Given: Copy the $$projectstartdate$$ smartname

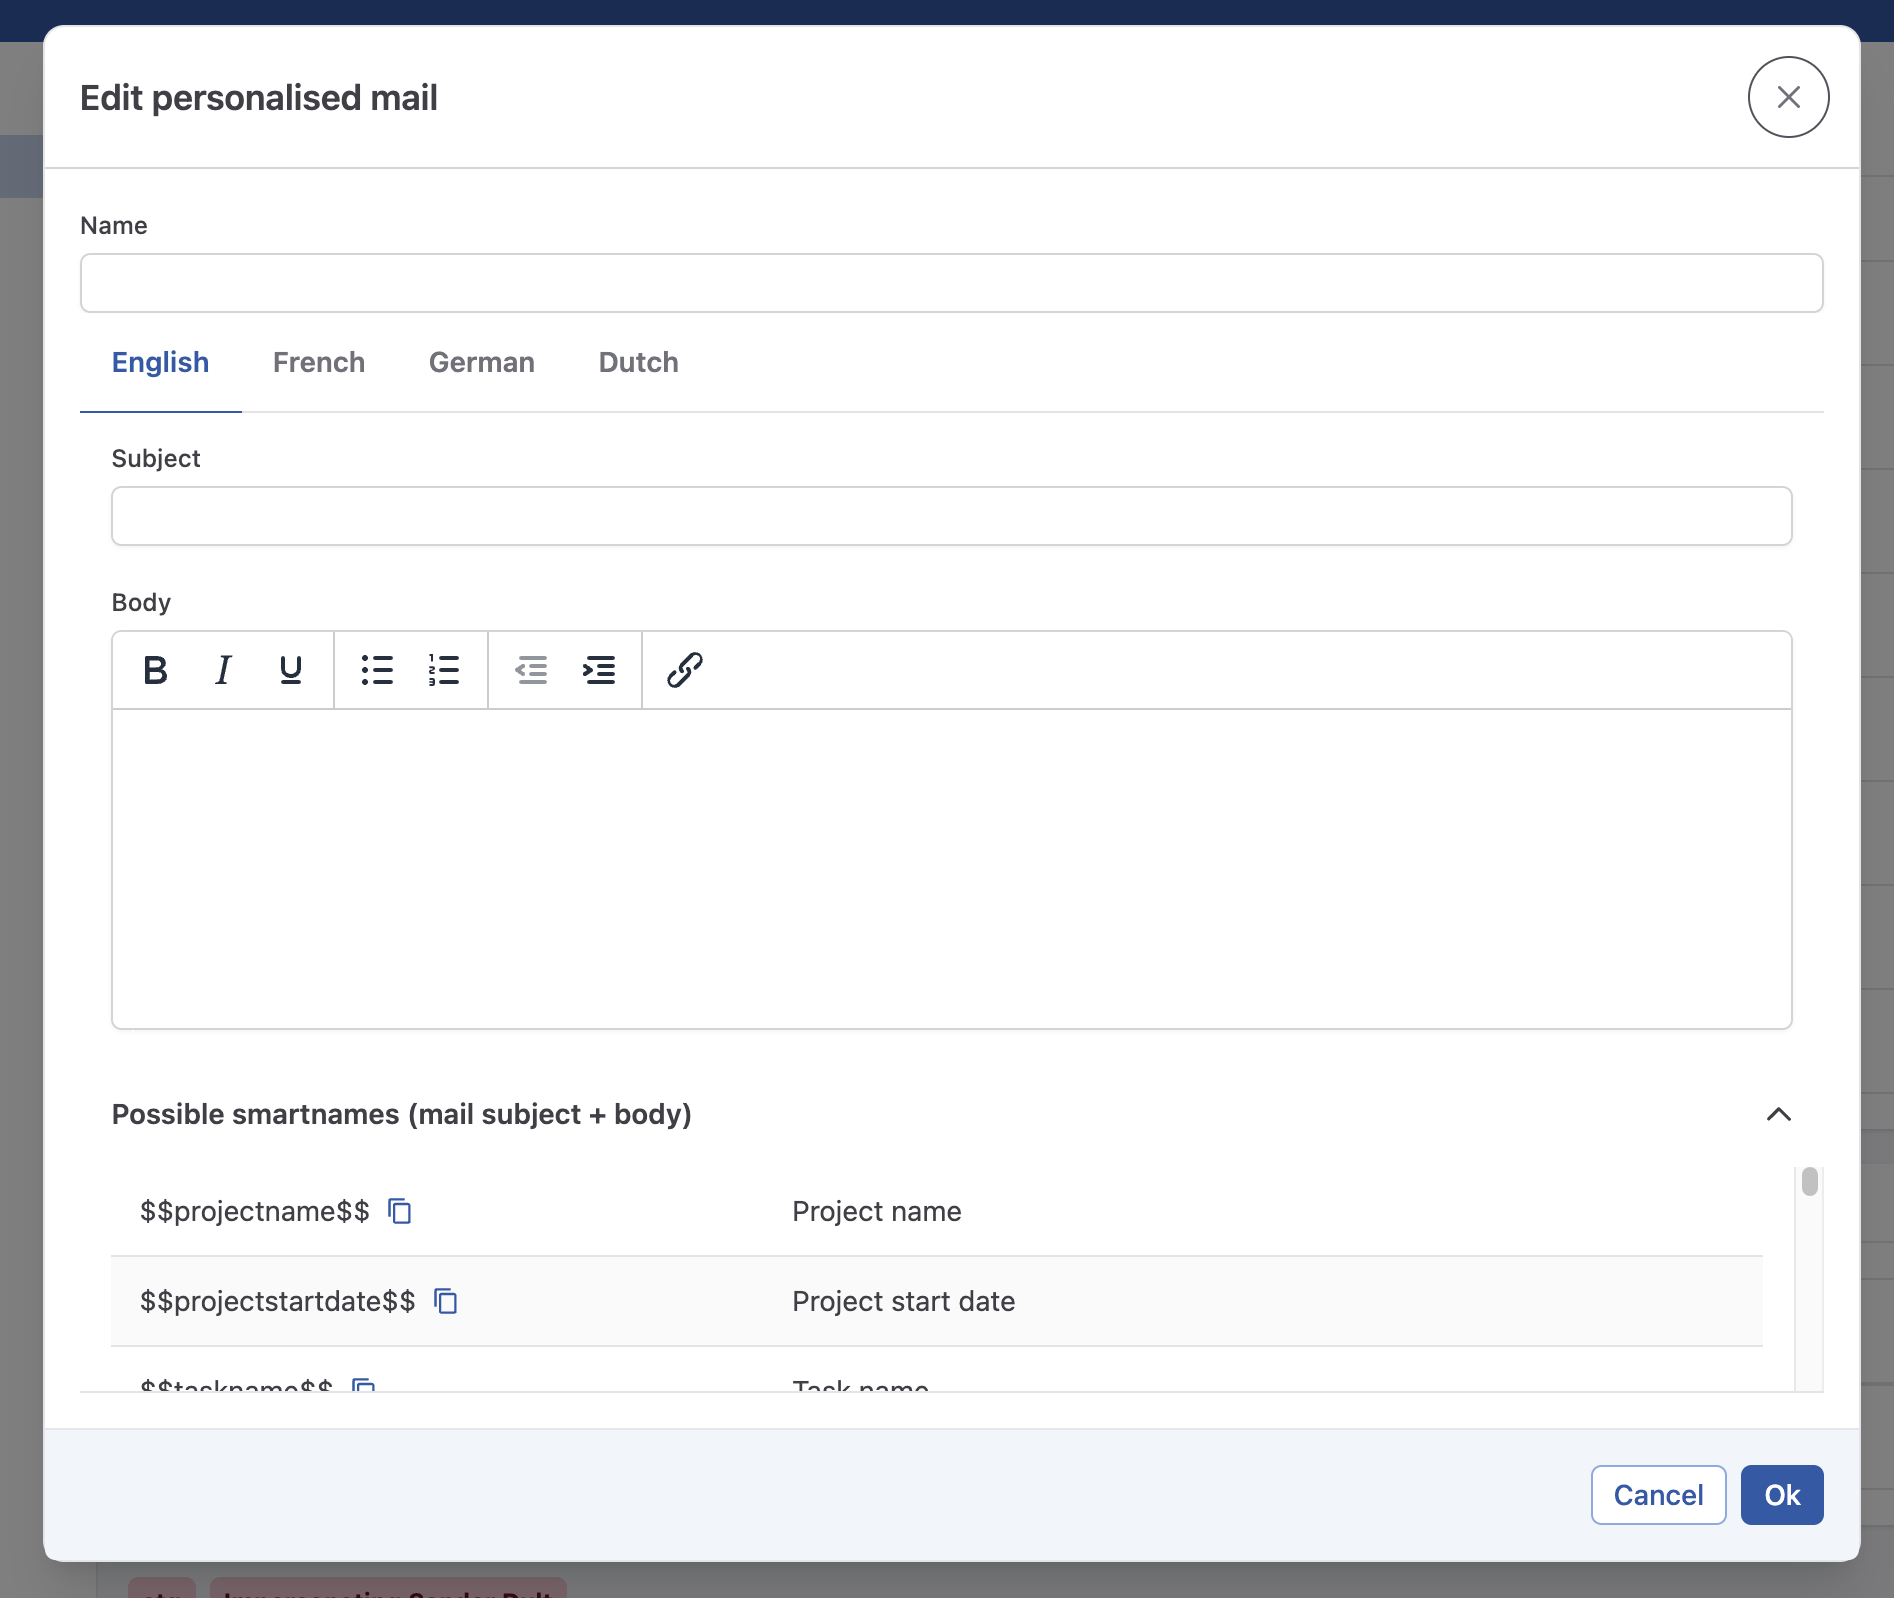Looking at the screenshot, I should coord(446,1301).
